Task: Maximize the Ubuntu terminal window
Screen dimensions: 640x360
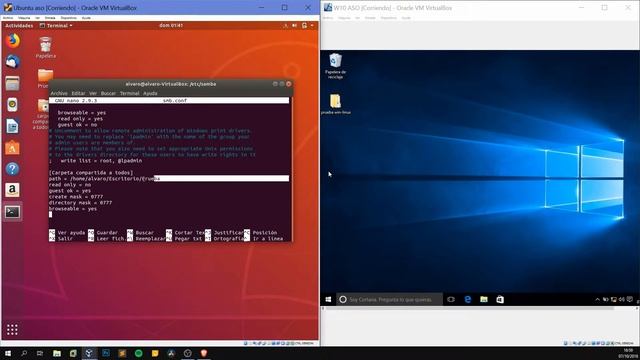Action: pyautogui.click(x=282, y=84)
